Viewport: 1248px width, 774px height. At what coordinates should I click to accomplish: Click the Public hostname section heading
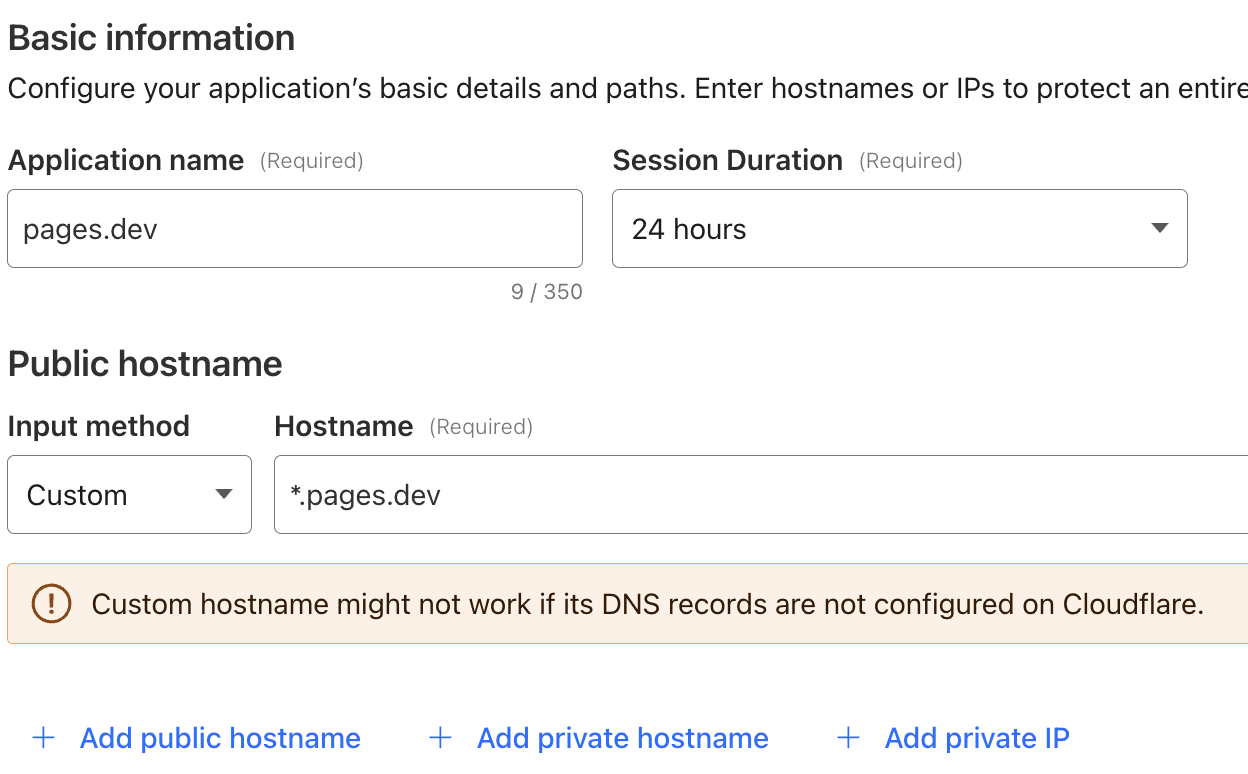(x=145, y=364)
